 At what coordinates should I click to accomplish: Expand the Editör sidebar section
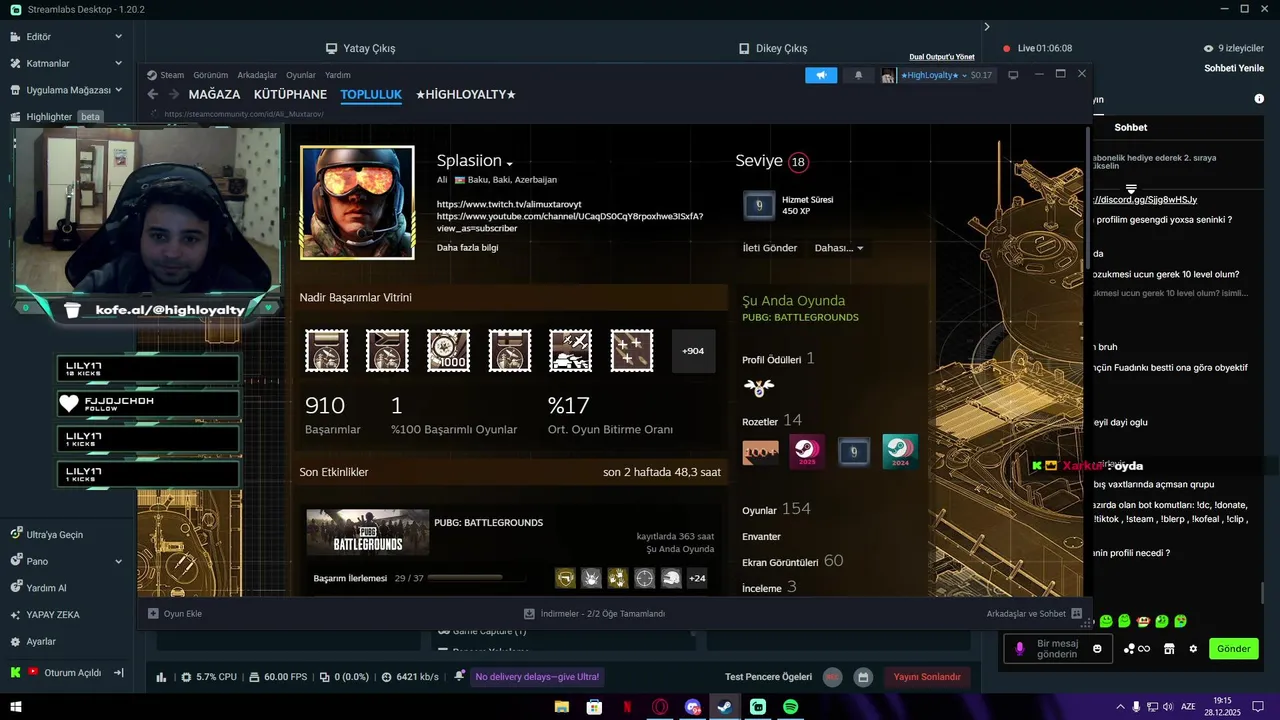(118, 36)
